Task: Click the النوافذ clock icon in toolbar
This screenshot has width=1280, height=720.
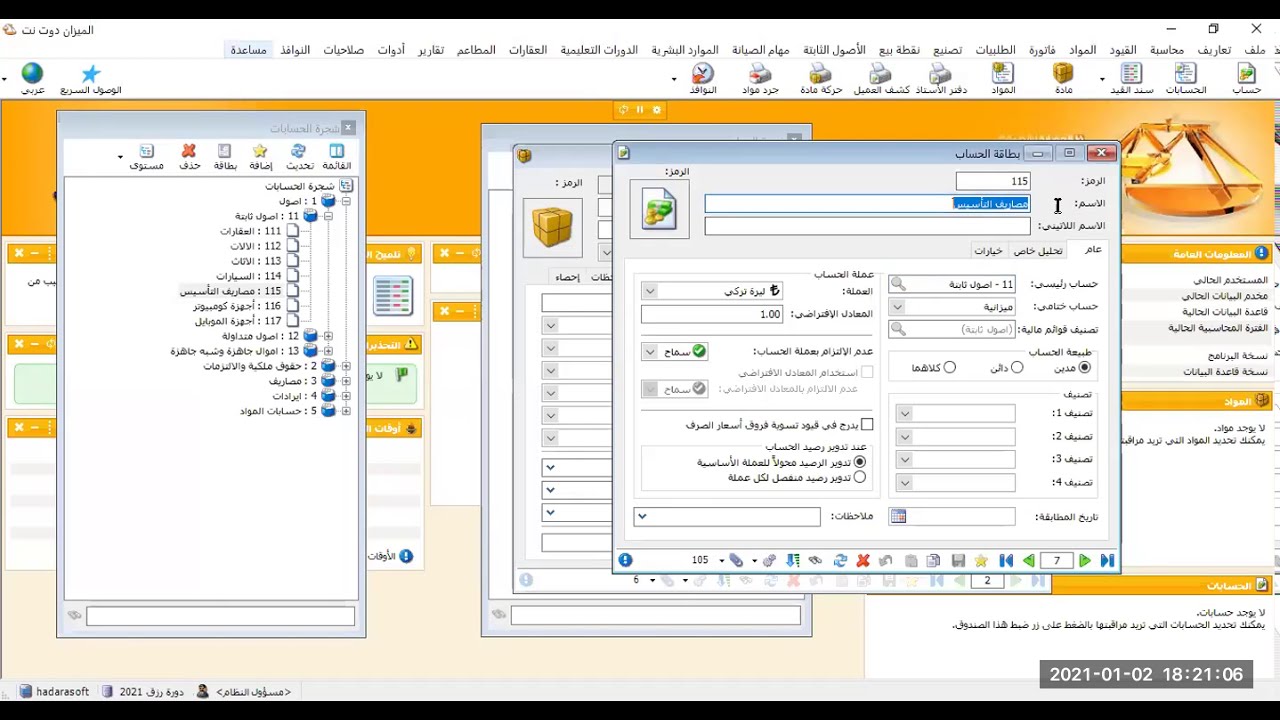Action: coord(703,79)
